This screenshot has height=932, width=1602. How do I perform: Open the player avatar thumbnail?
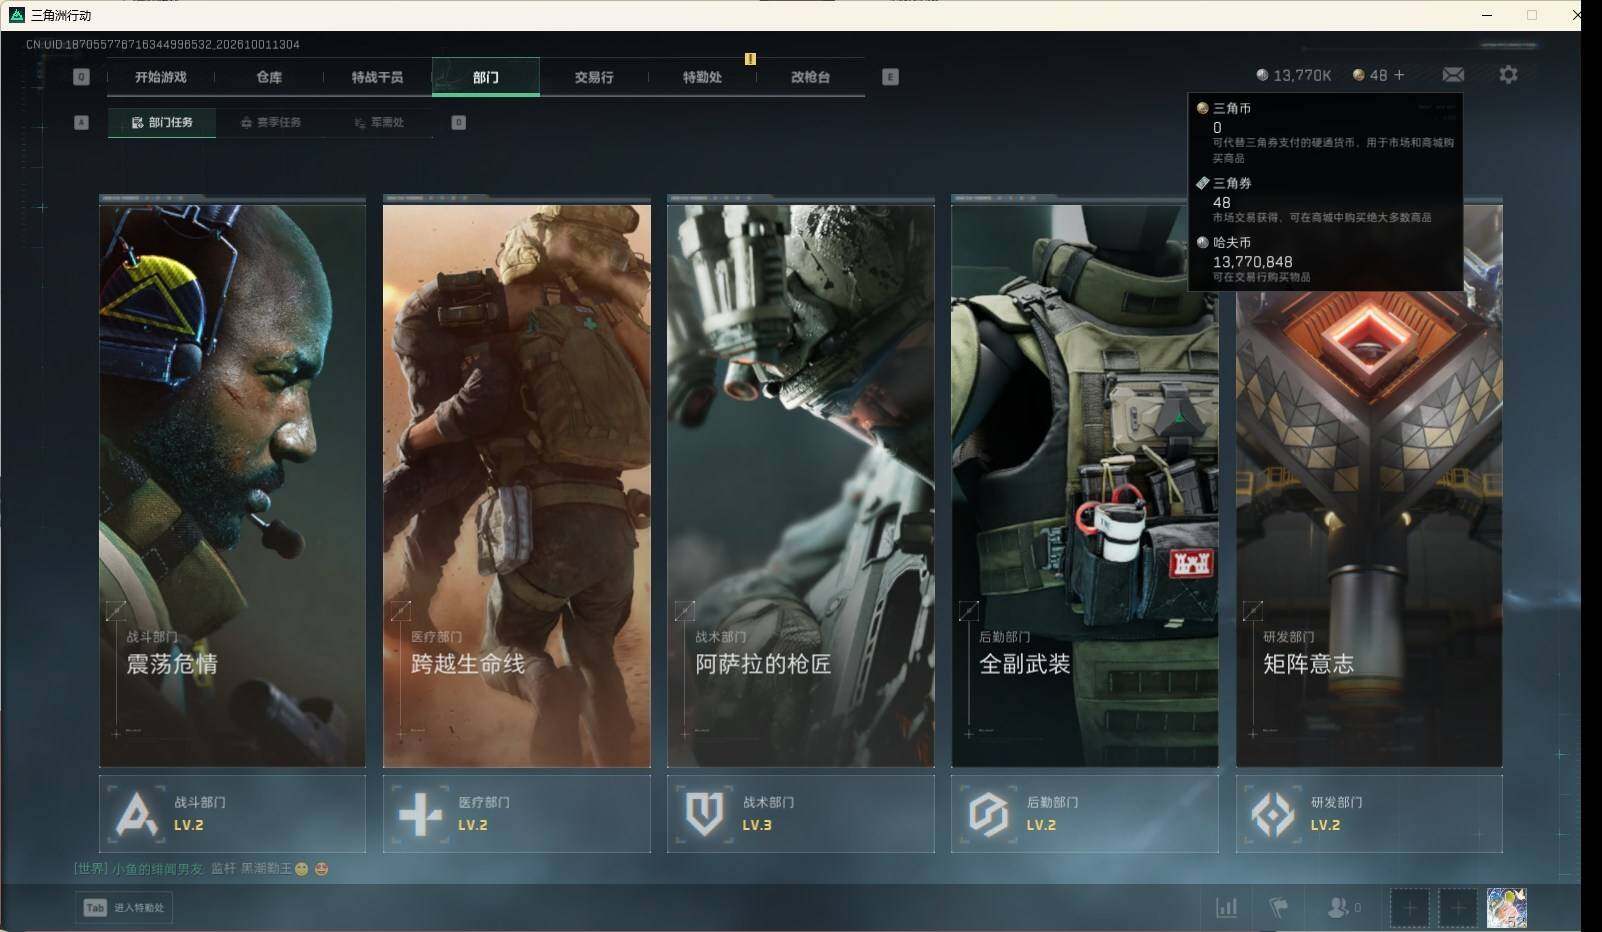point(1507,908)
